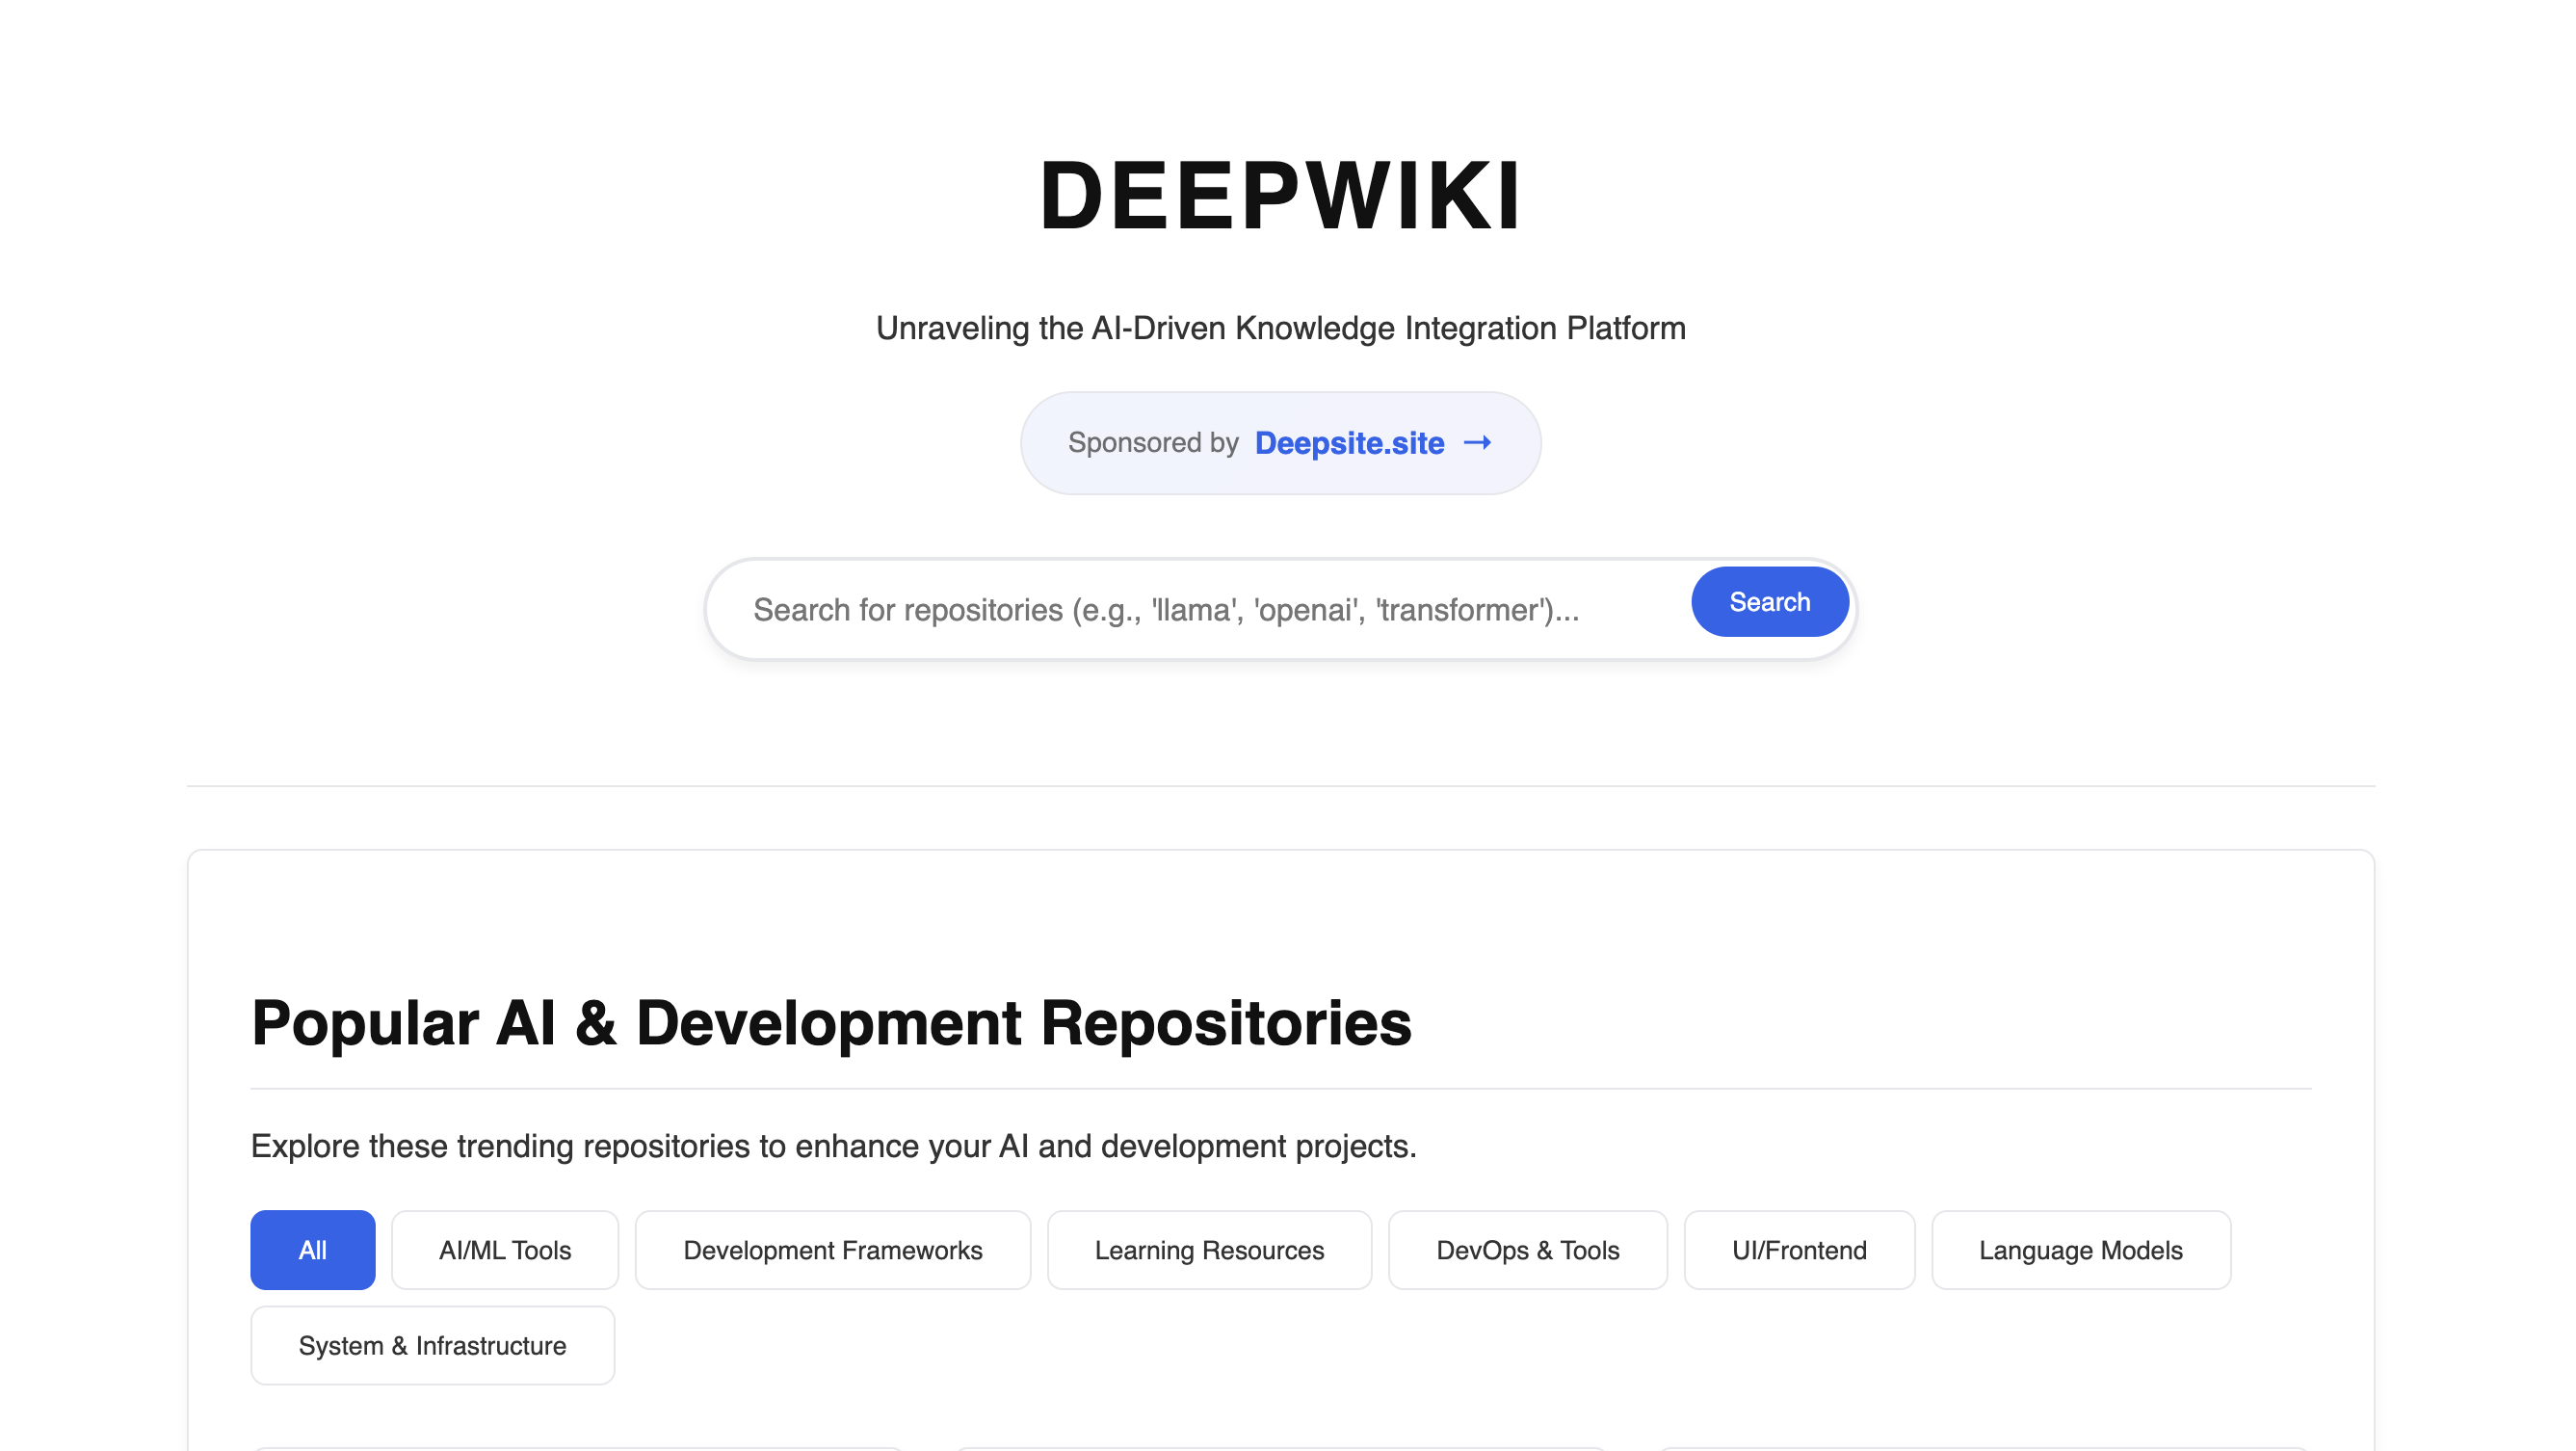Pick the System & Infrastructure filter
2576x1451 pixels.
pyautogui.click(x=432, y=1345)
